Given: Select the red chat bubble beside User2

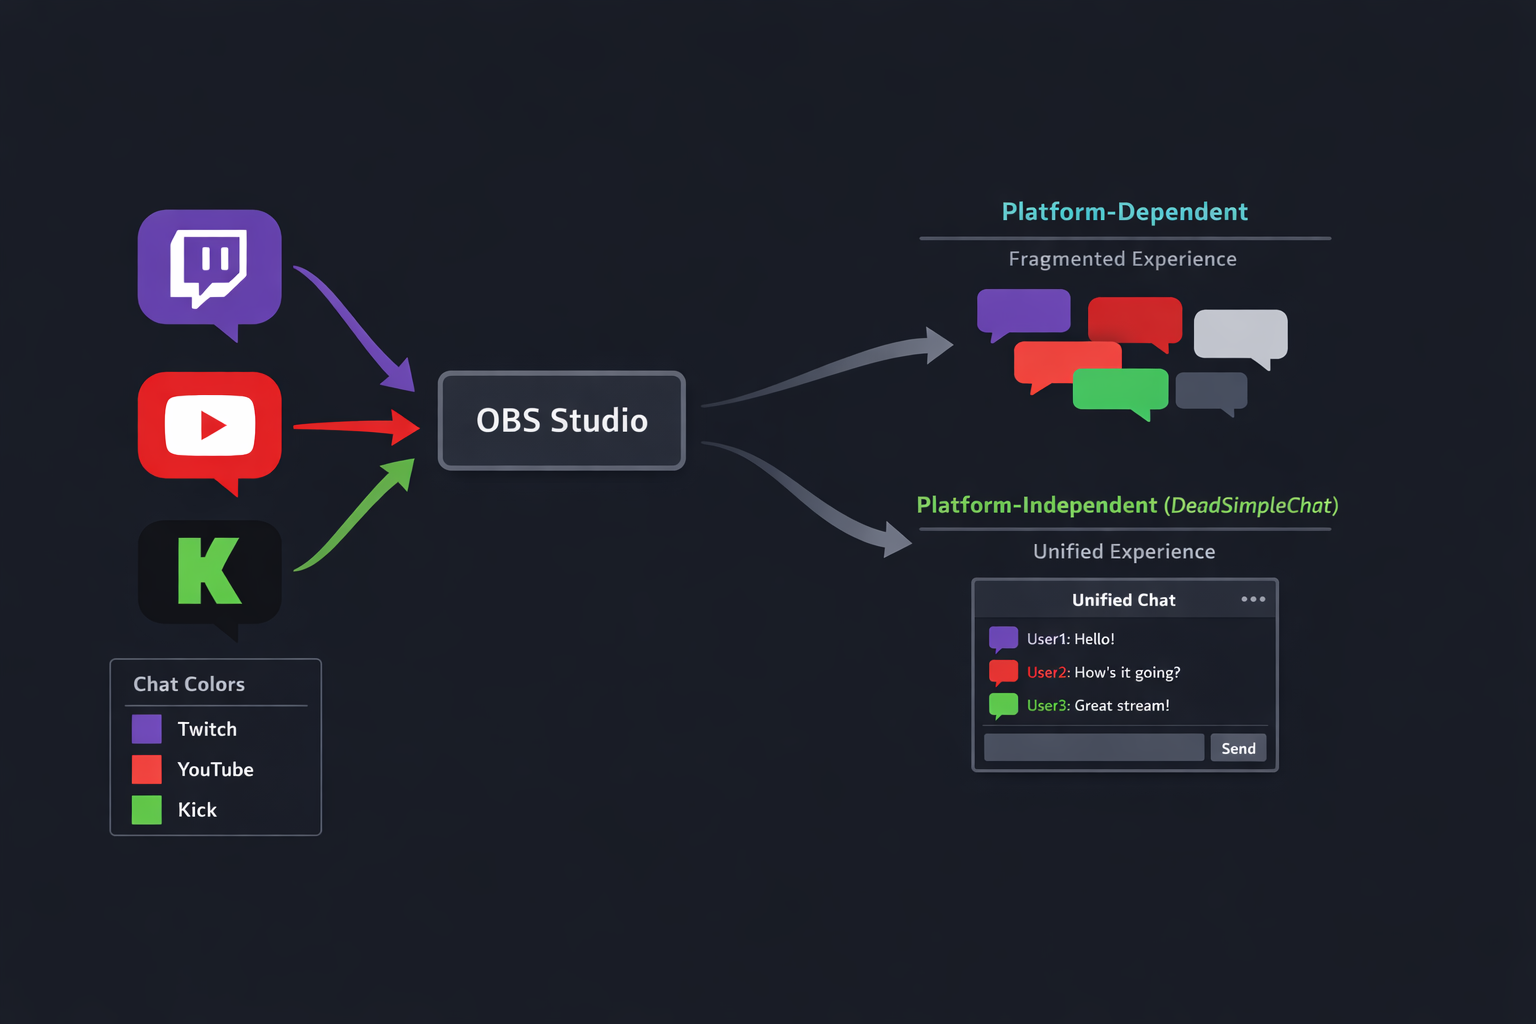Looking at the screenshot, I should (1003, 672).
